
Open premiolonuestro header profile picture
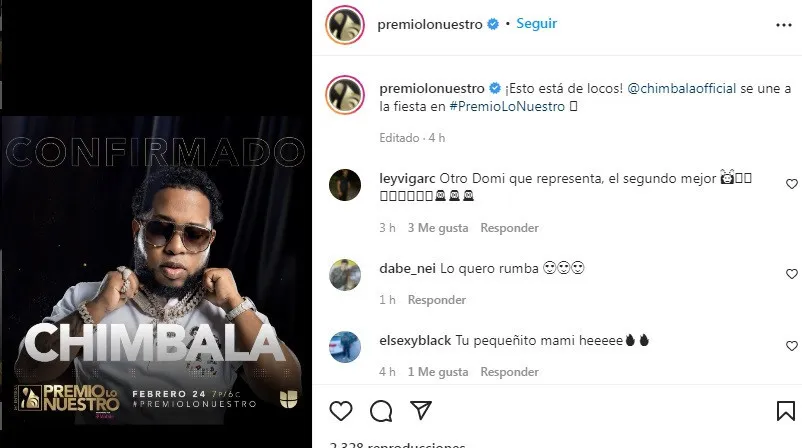click(345, 25)
